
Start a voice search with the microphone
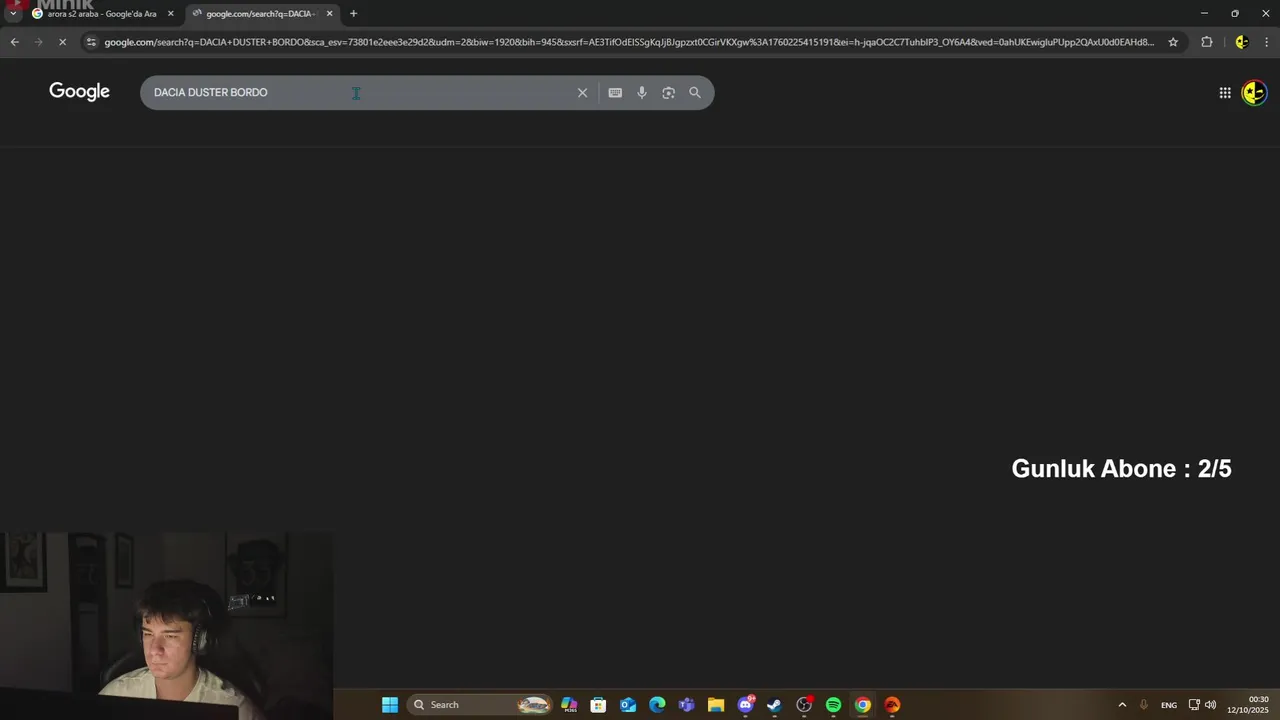pos(642,93)
